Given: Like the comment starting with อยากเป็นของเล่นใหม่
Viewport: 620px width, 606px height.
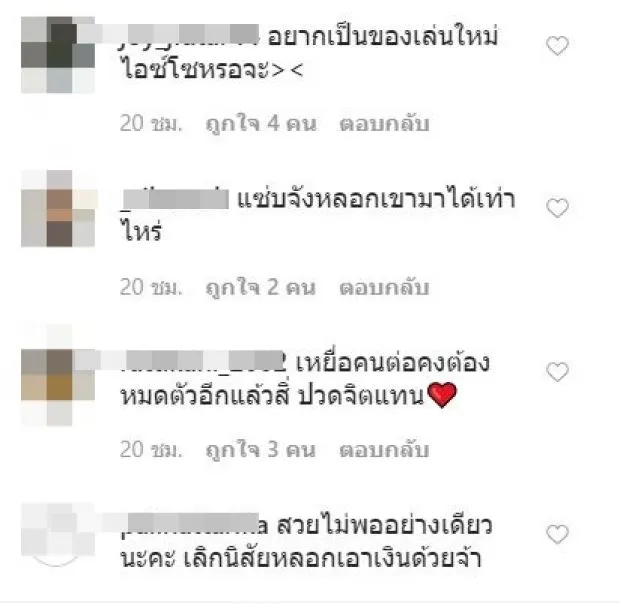Looking at the screenshot, I should (x=557, y=45).
